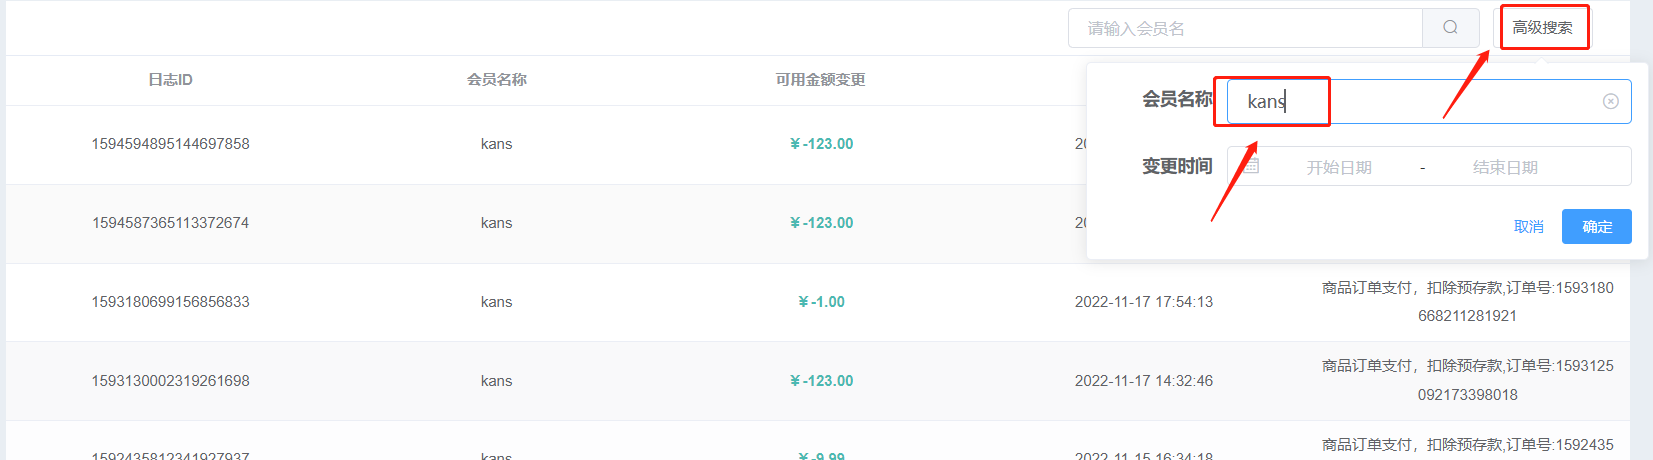Click the 2022-11-17 17:54:13 timestamp cell

(x=1144, y=302)
